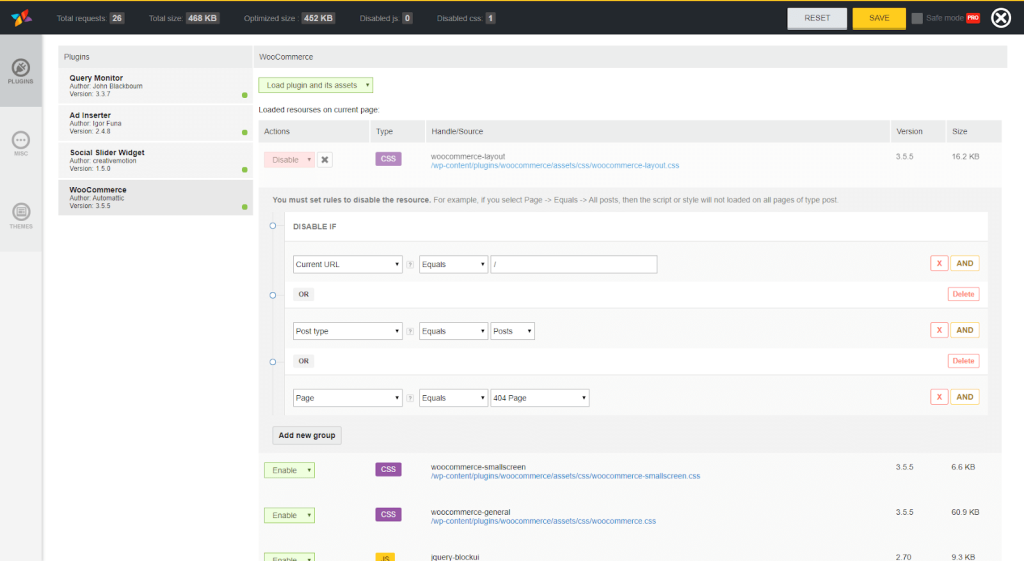Open Equals operator dropdown in Page row
Viewport: 1024px width, 561px height.
[453, 398]
